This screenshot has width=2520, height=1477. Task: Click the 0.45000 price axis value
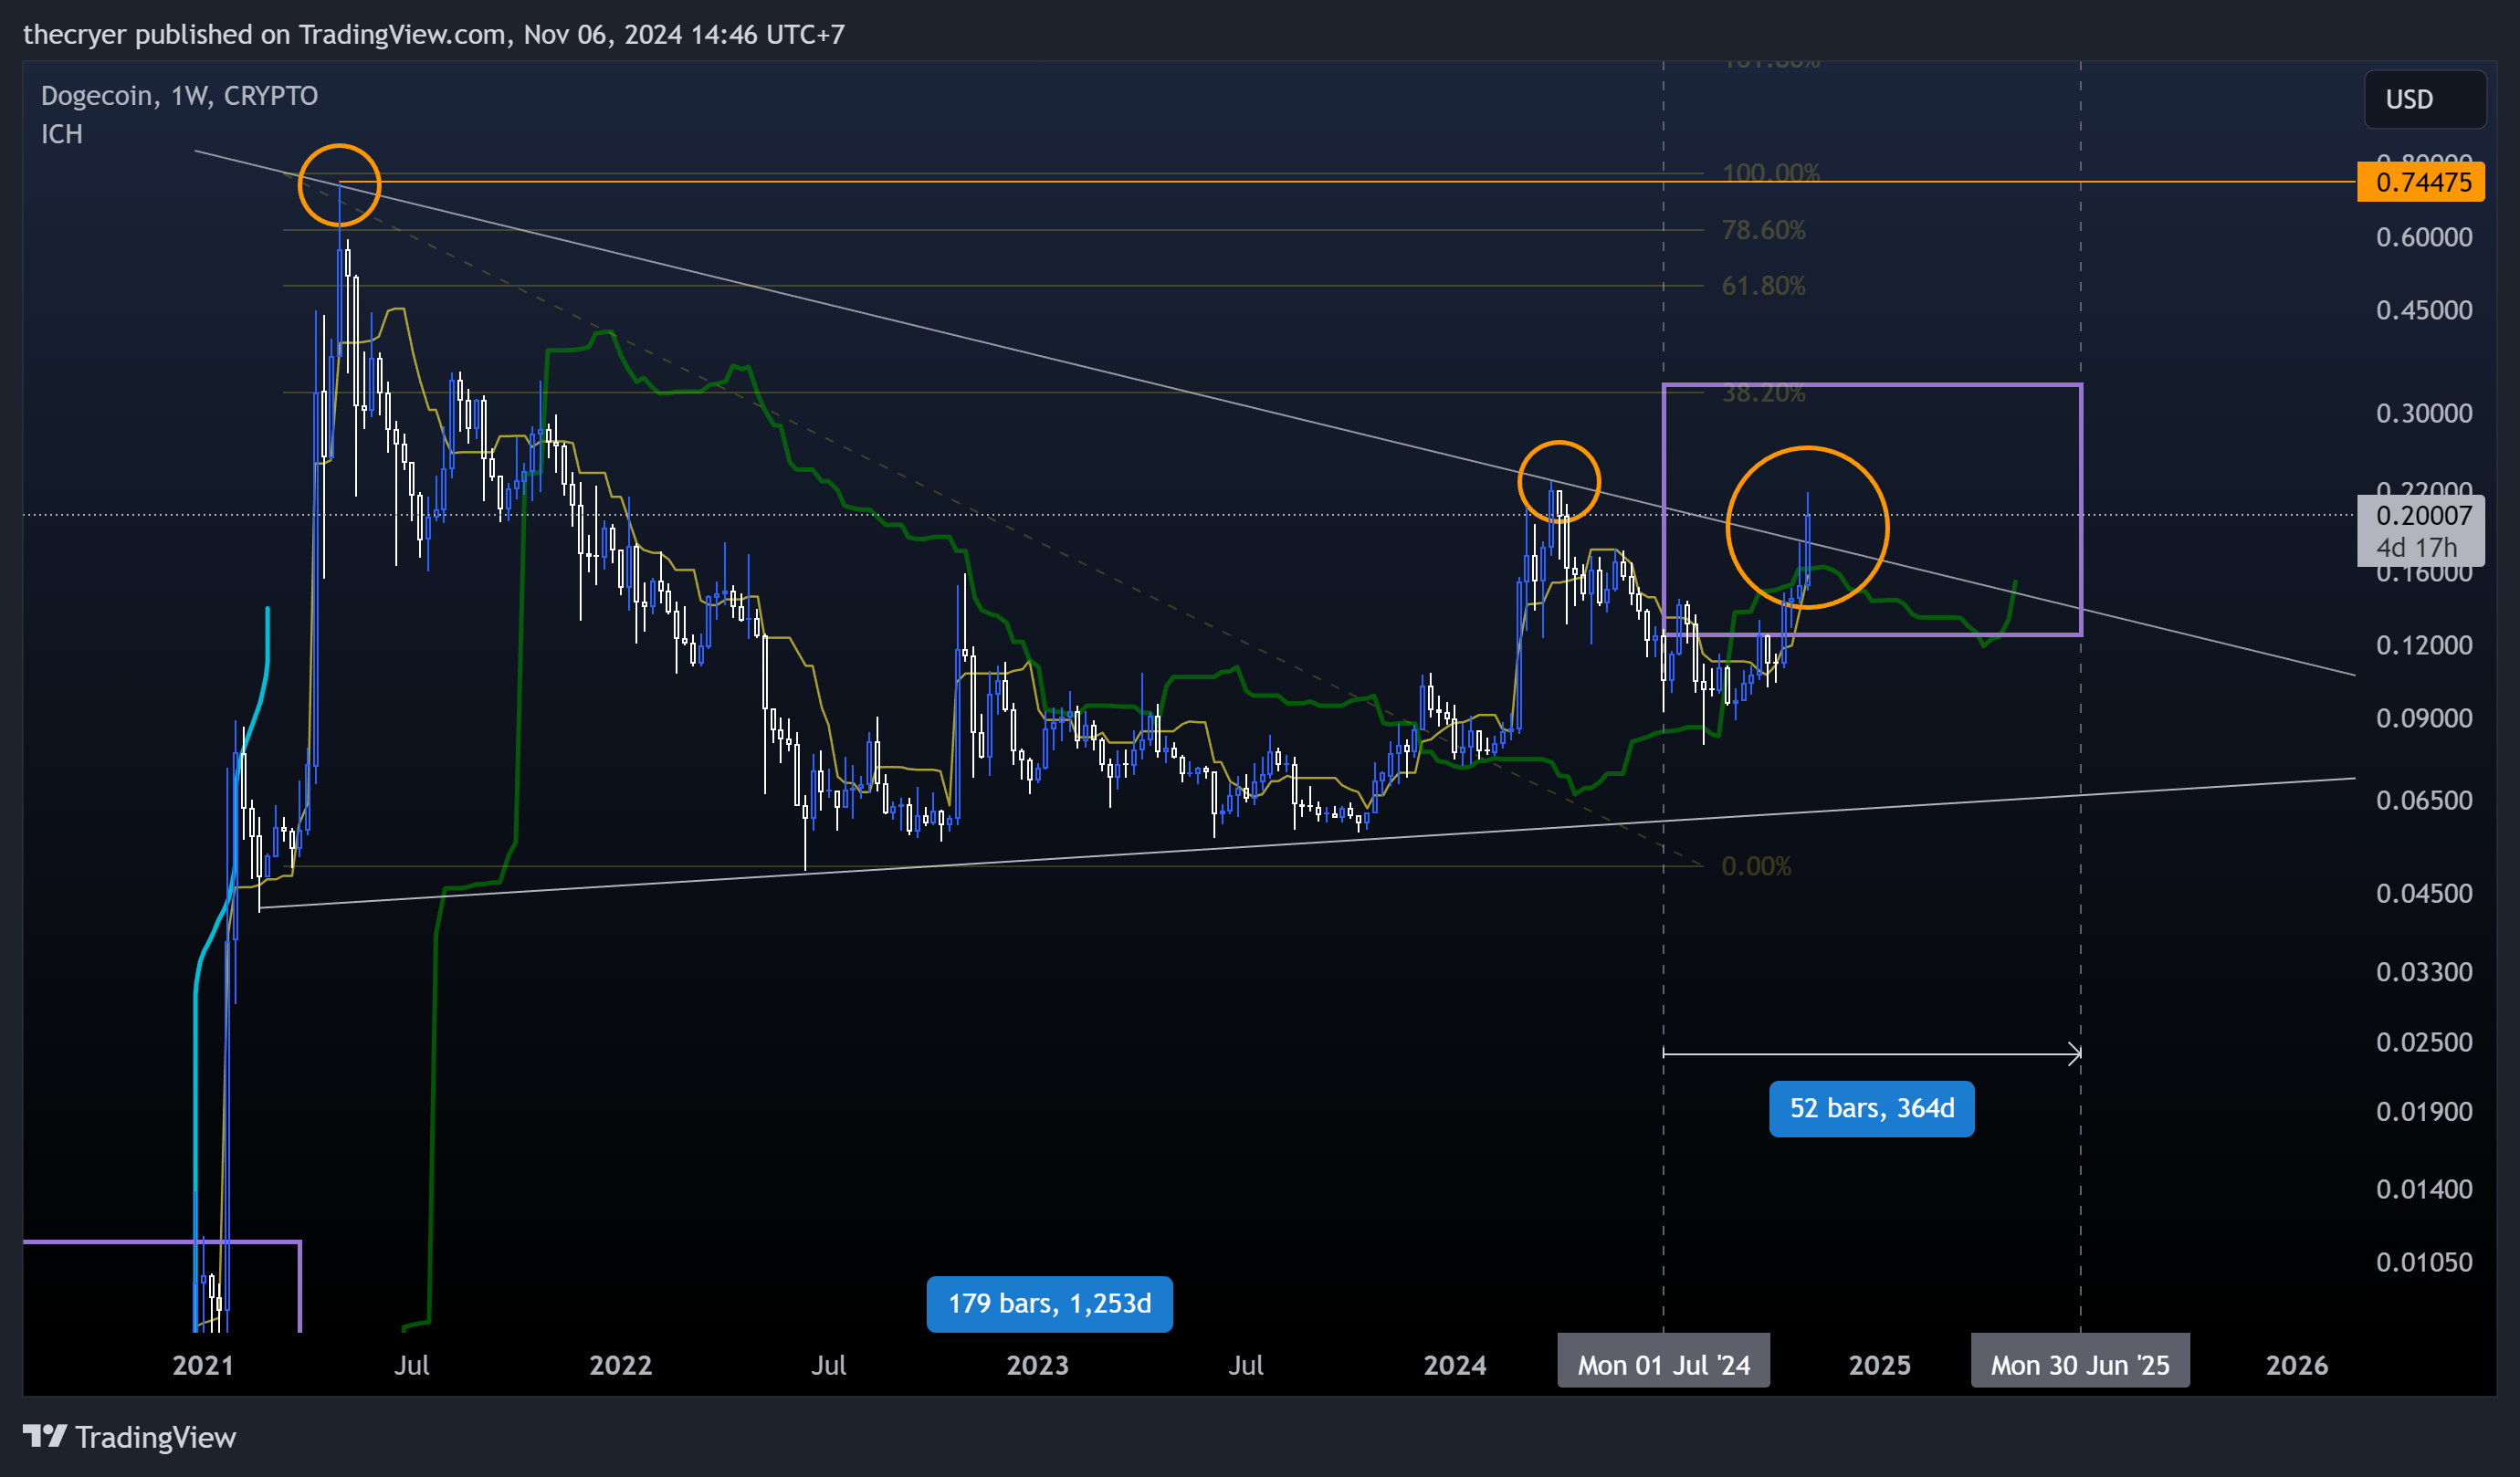[2423, 310]
